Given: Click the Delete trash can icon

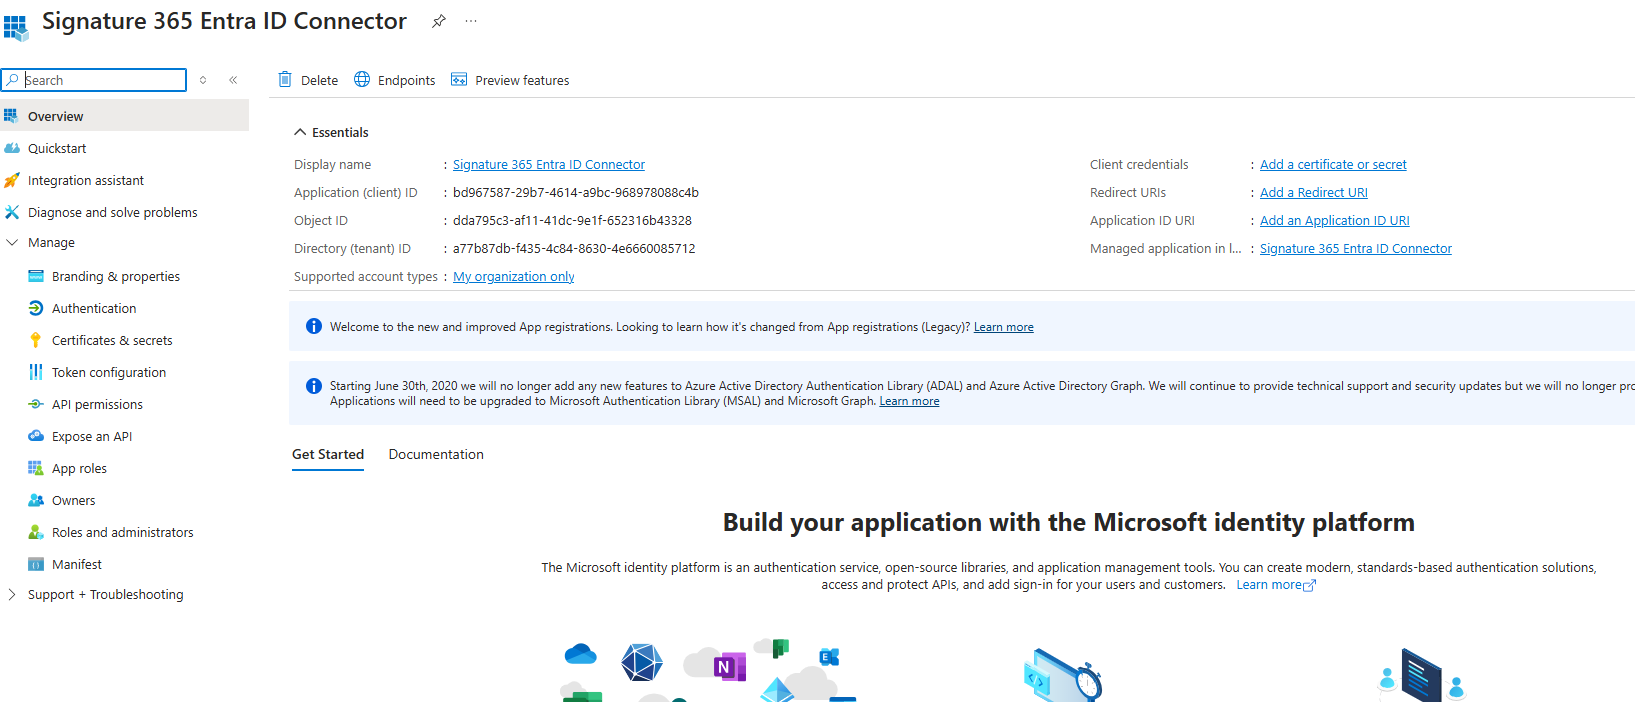Looking at the screenshot, I should [285, 79].
